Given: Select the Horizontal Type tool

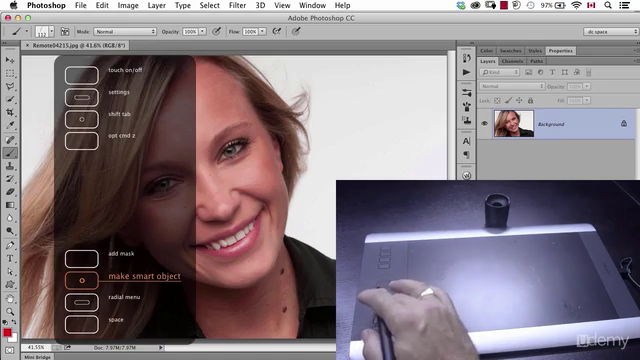Looking at the screenshot, I should tap(10, 258).
